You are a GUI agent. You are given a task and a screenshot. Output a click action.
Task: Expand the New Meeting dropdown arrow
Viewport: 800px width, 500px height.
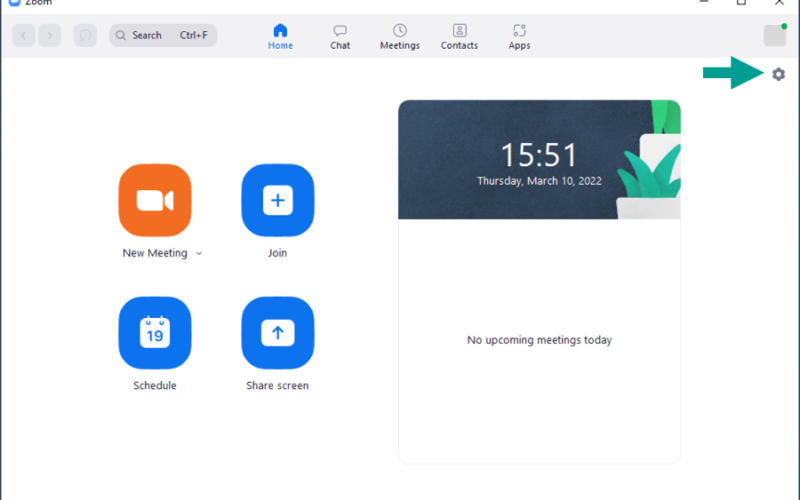click(x=199, y=254)
